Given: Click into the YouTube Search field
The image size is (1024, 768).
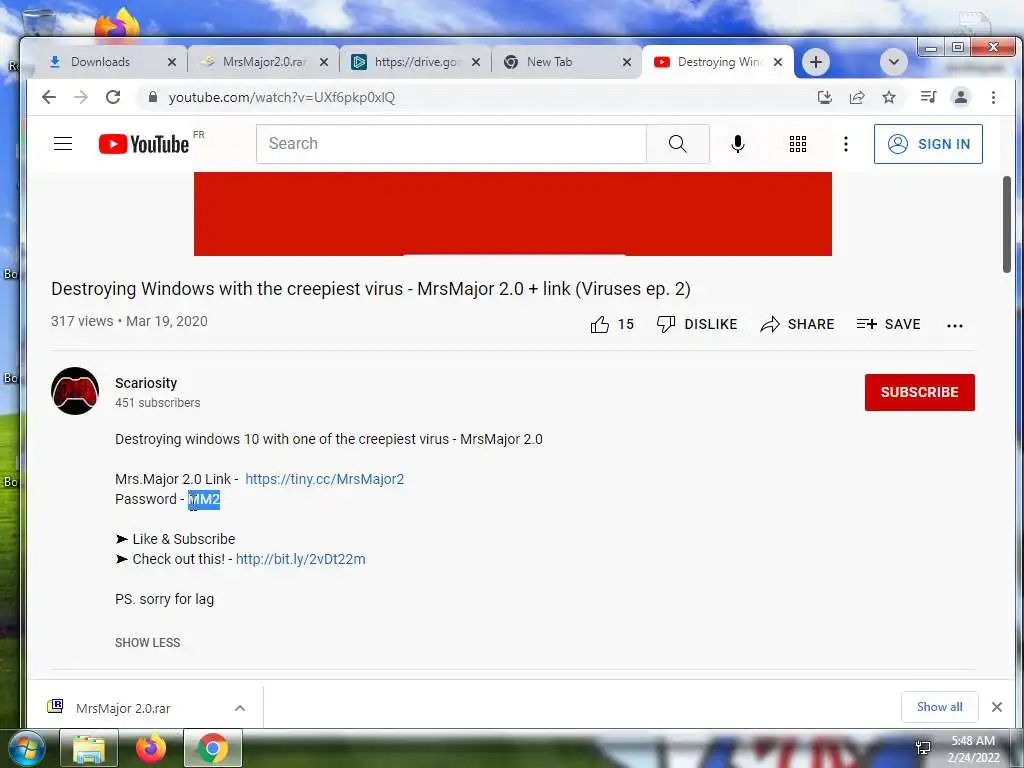Looking at the screenshot, I should coord(451,144).
